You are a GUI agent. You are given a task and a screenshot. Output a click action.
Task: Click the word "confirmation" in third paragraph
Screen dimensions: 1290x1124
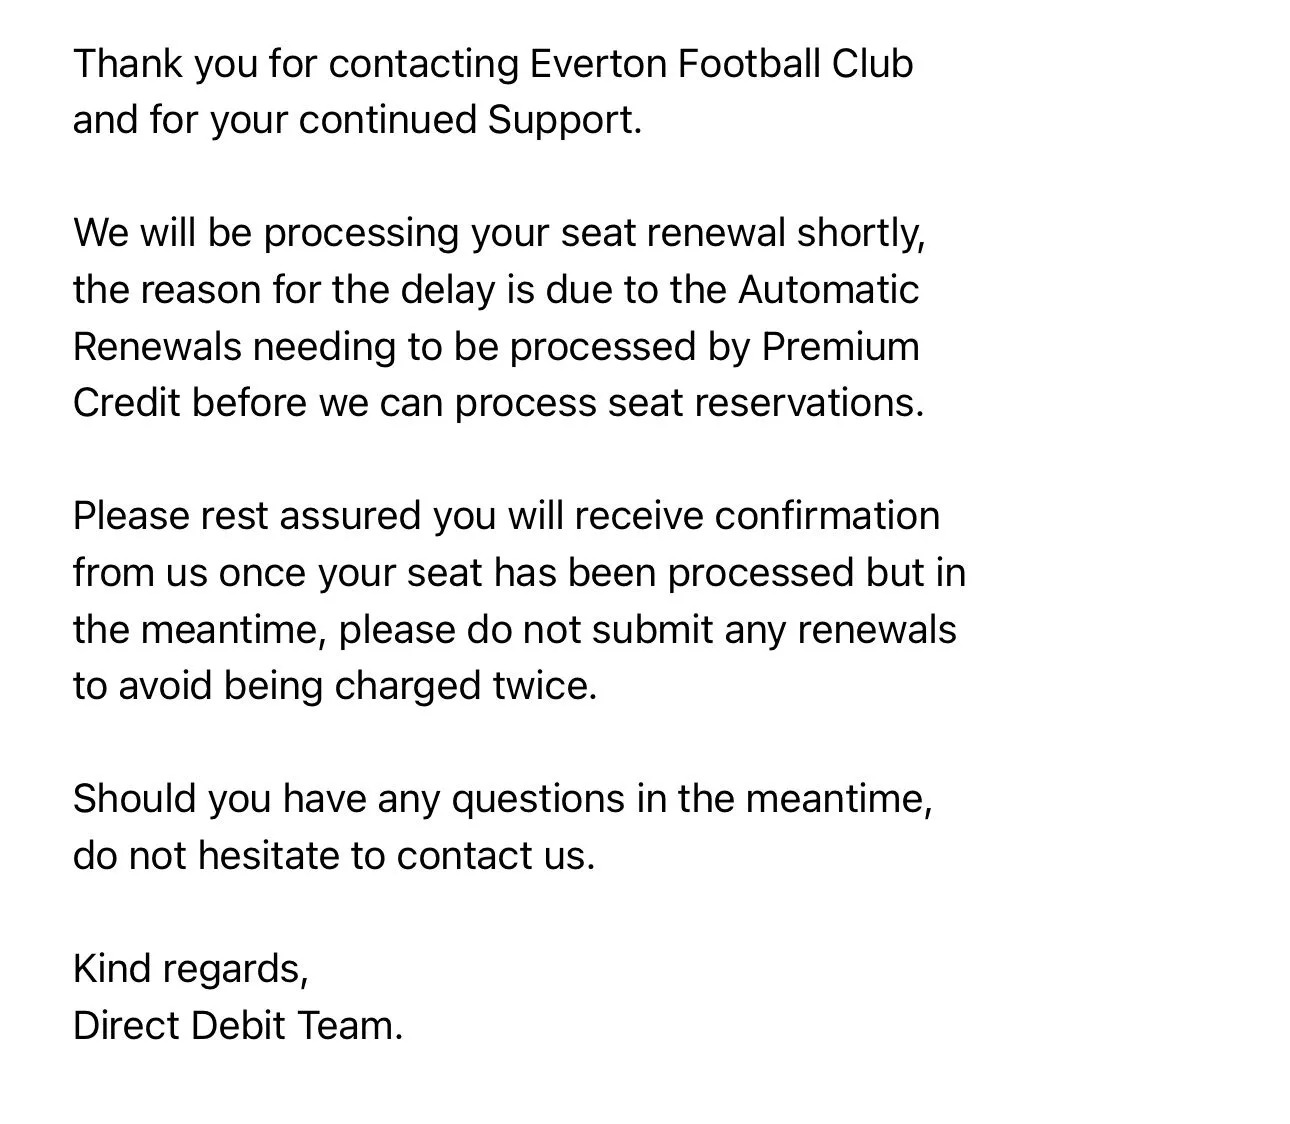click(827, 516)
